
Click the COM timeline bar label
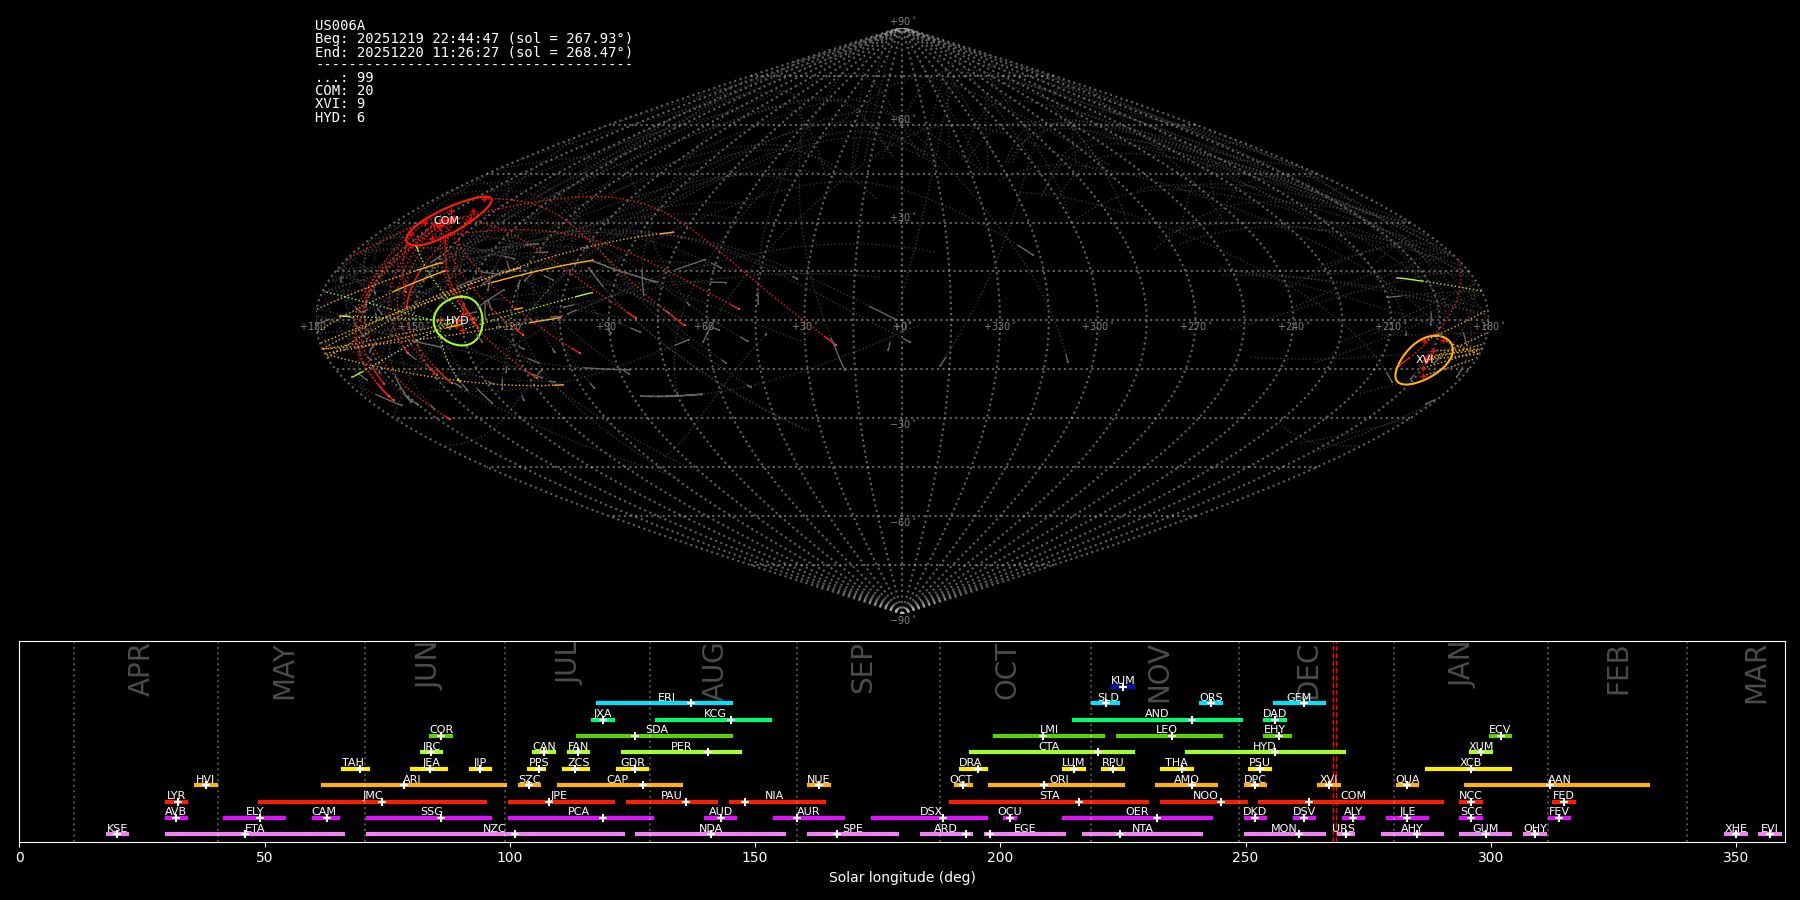(1353, 796)
